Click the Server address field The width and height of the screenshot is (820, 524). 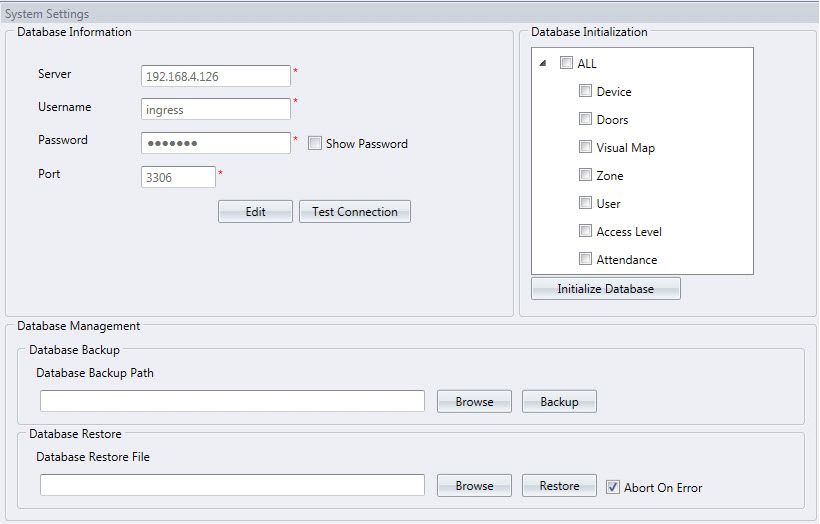tap(215, 76)
